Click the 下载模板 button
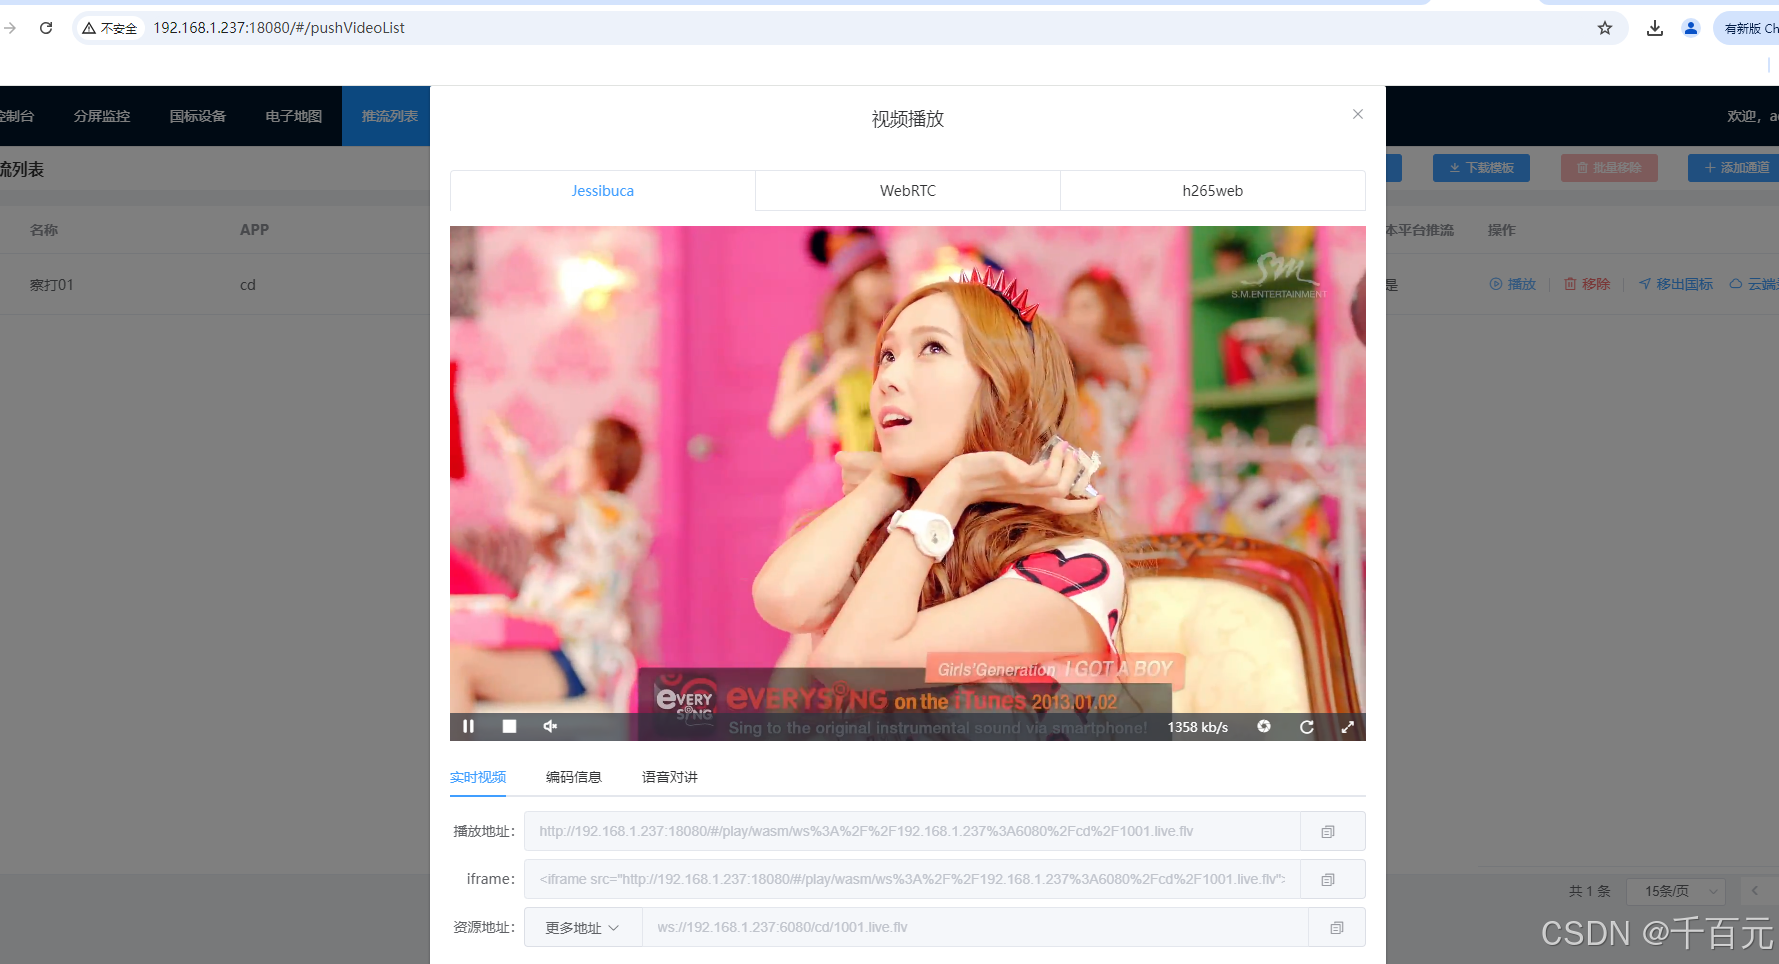1779x964 pixels. pos(1481,168)
